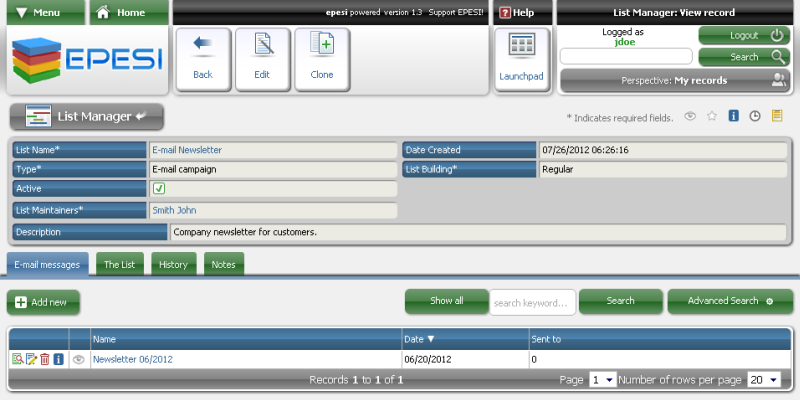The height and width of the screenshot is (400, 800).
Task: Clone this record using the Clone icon
Action: click(321, 57)
